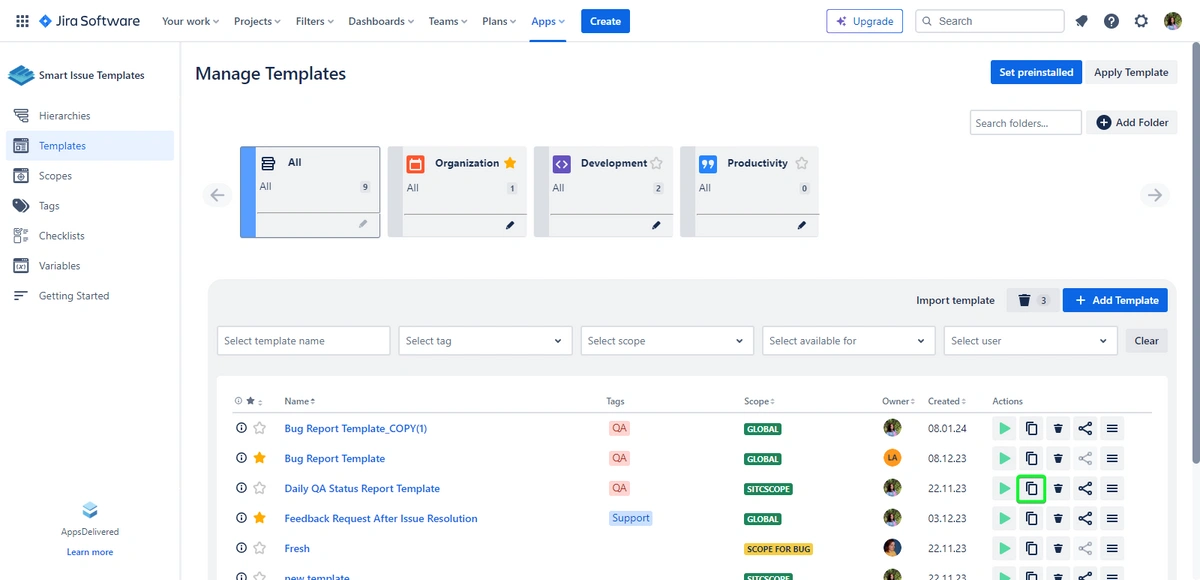
Task: Click the Add Folder button
Action: (x=1131, y=123)
